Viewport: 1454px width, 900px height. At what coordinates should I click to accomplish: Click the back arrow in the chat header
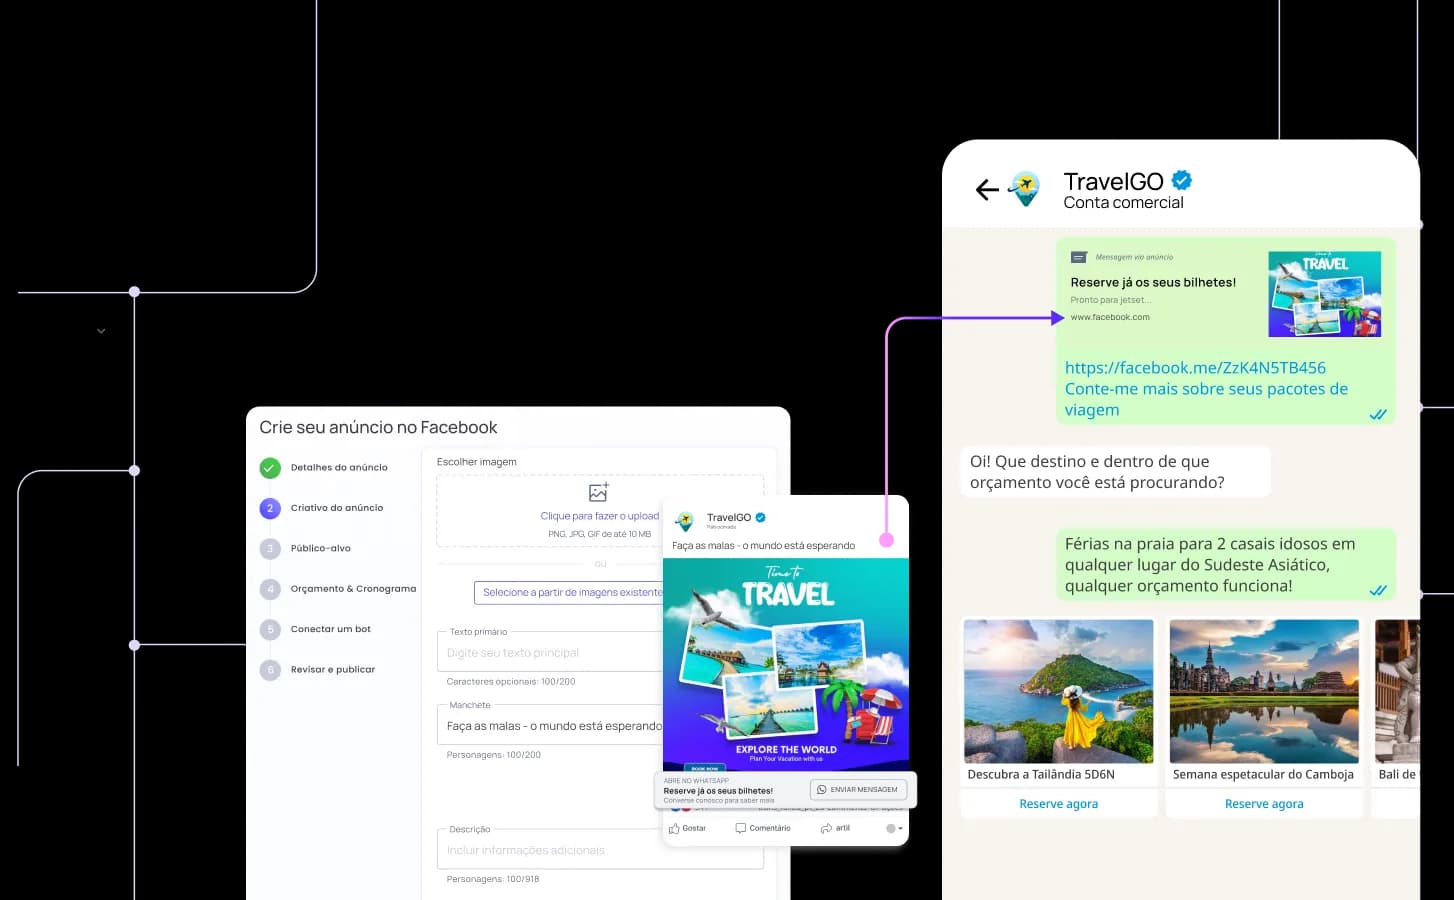(x=986, y=189)
